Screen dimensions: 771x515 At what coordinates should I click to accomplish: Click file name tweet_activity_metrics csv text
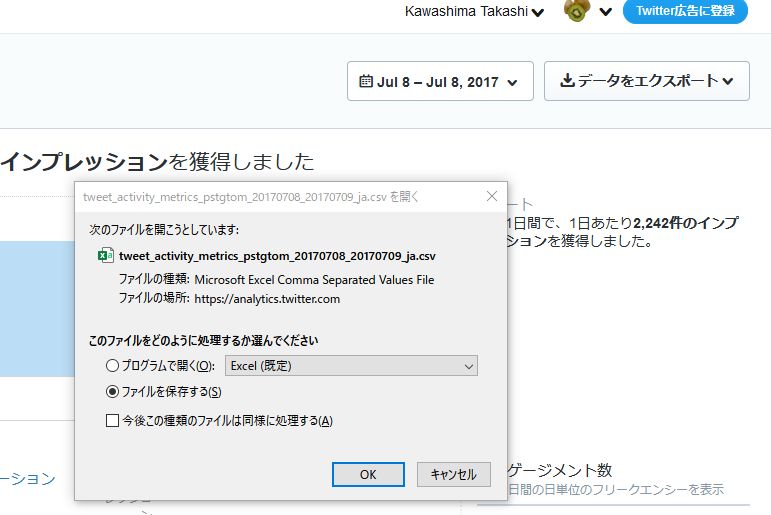pos(277,256)
